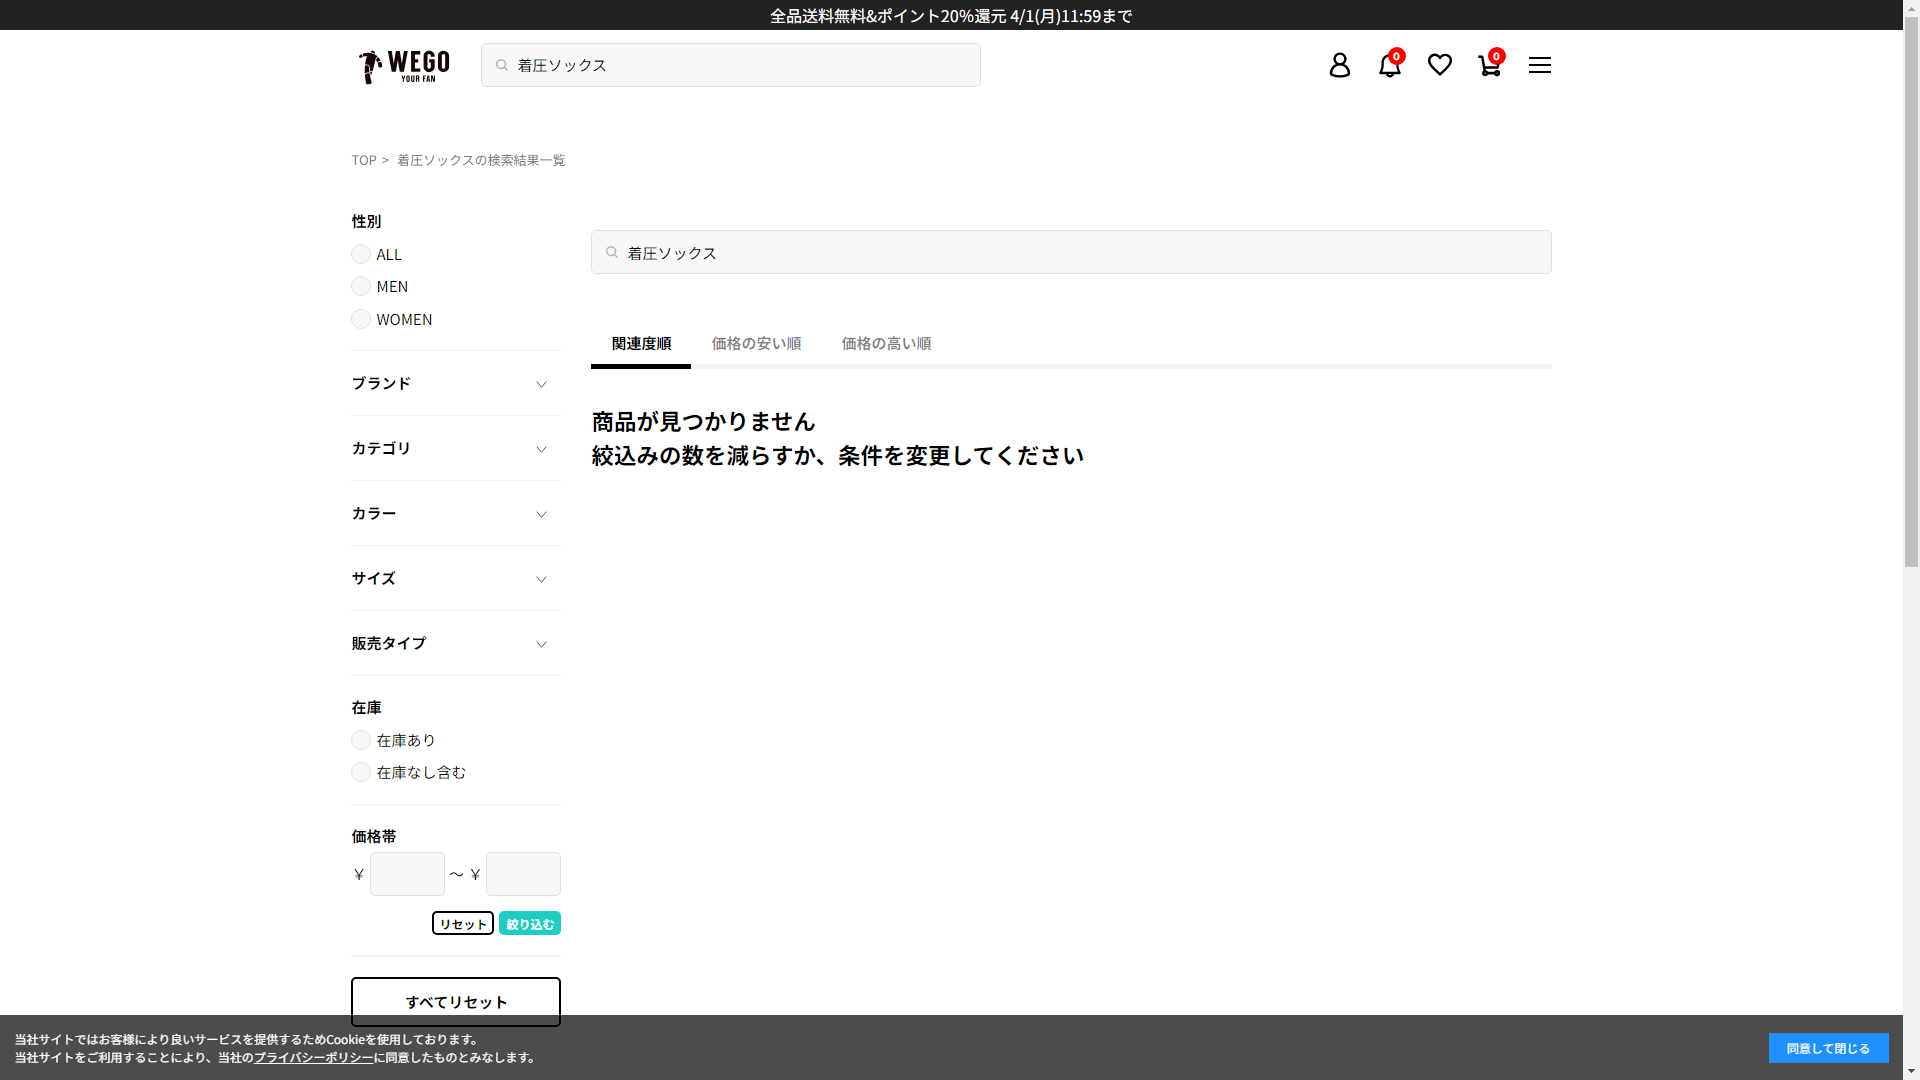Open the user account icon
1920x1080 pixels.
point(1339,65)
